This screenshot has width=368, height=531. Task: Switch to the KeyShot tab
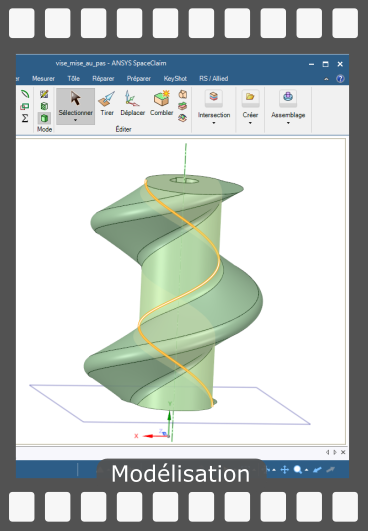(175, 79)
